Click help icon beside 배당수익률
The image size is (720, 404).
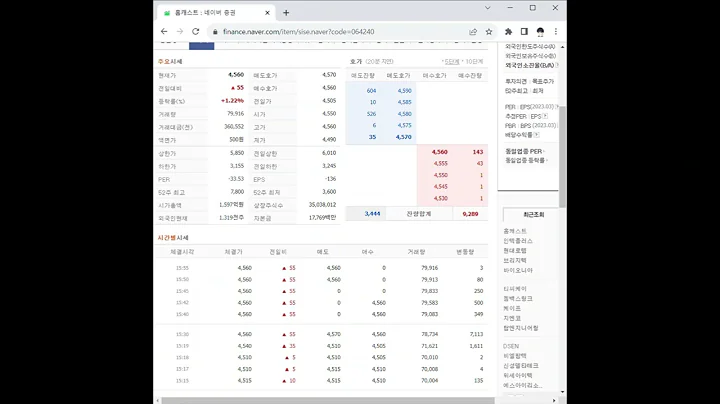tap(536, 135)
